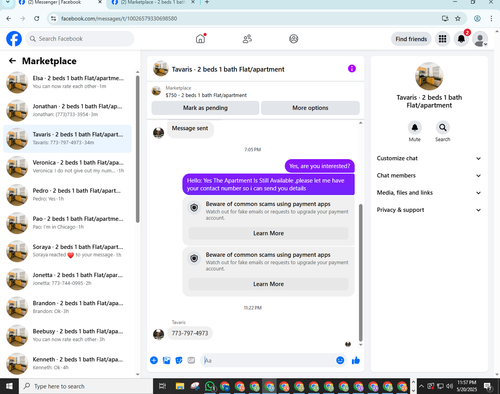Click the 773-797-4973 message bubble
The height and width of the screenshot is (394, 500).
190,333
